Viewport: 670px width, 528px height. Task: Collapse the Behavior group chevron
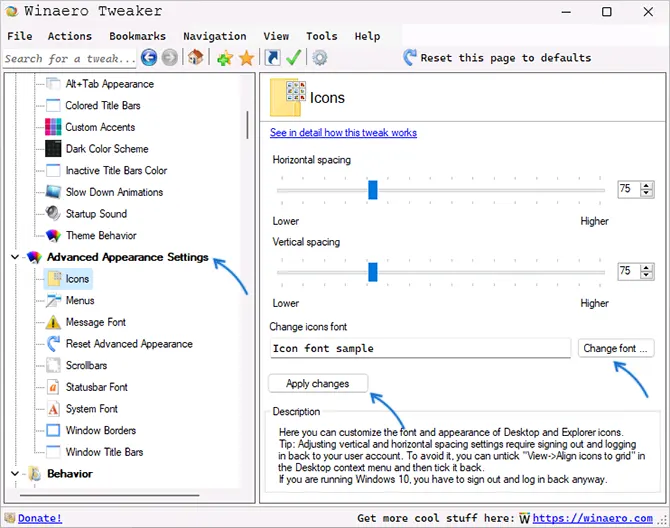tap(15, 473)
